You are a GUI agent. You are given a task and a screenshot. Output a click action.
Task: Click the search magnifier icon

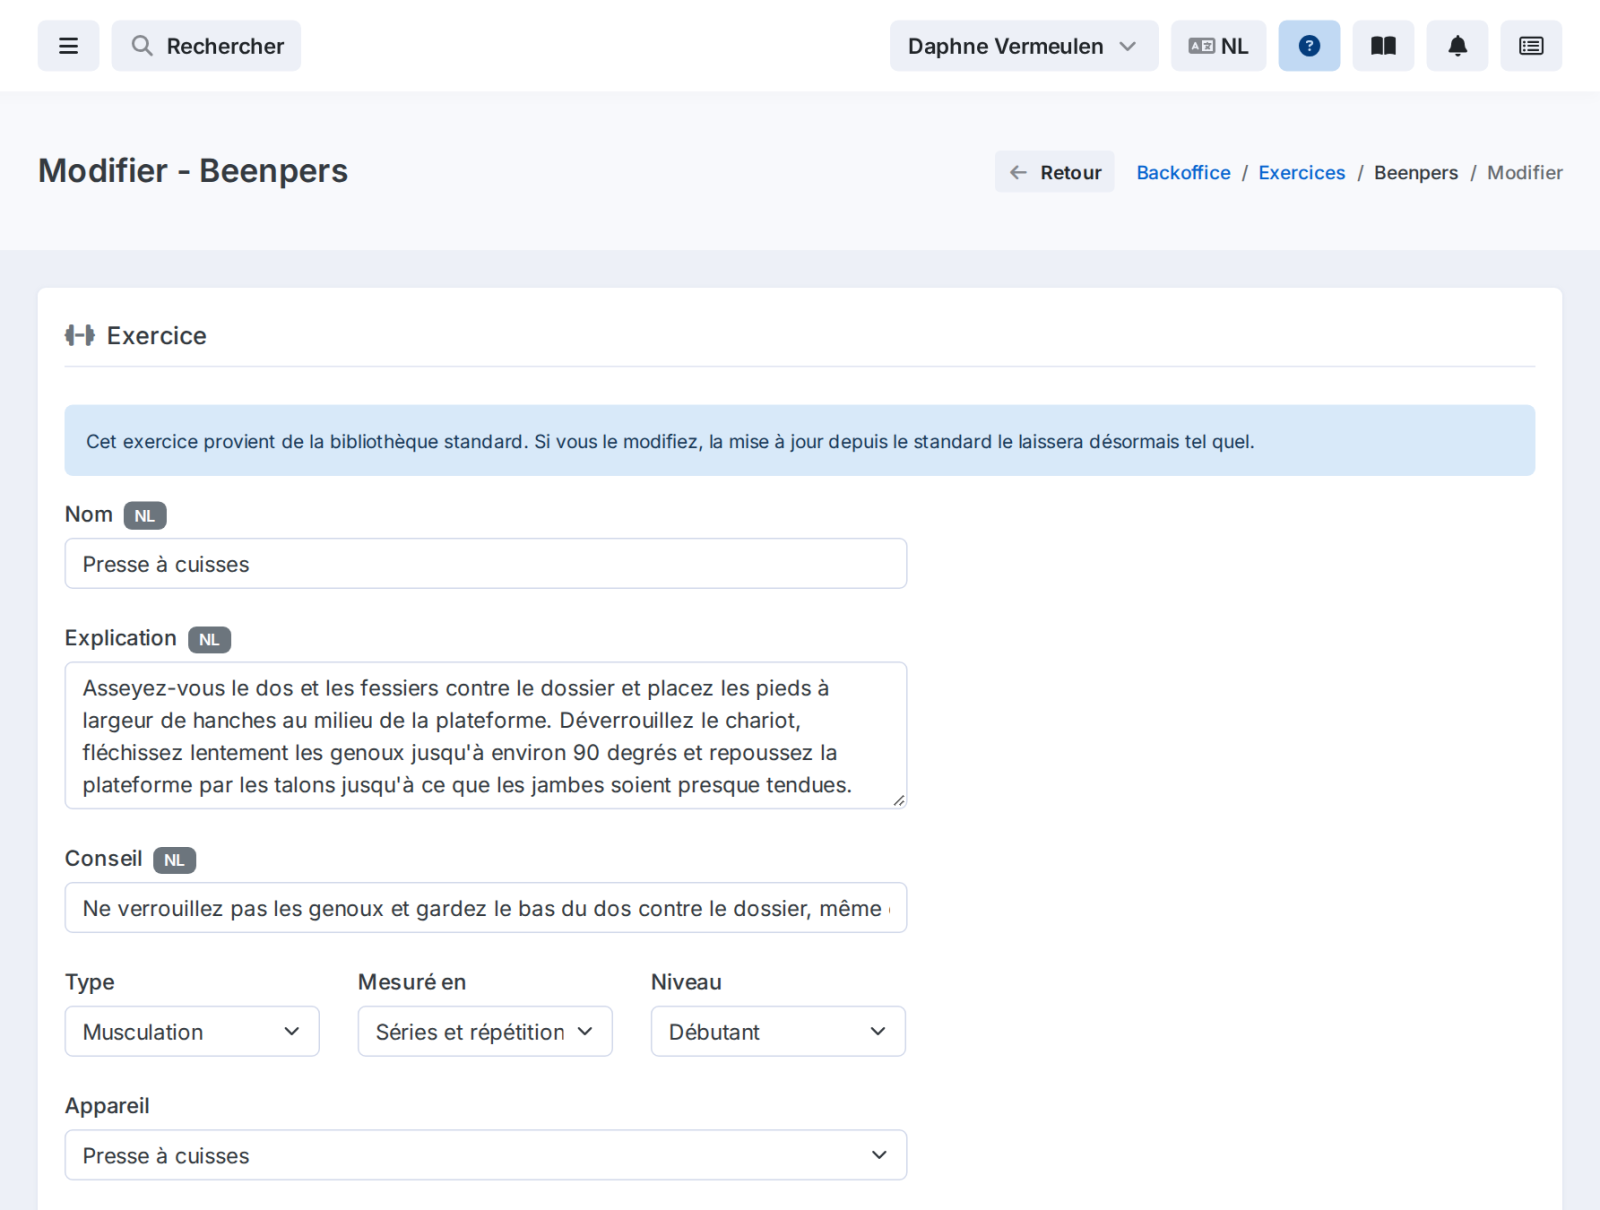[x=142, y=46]
